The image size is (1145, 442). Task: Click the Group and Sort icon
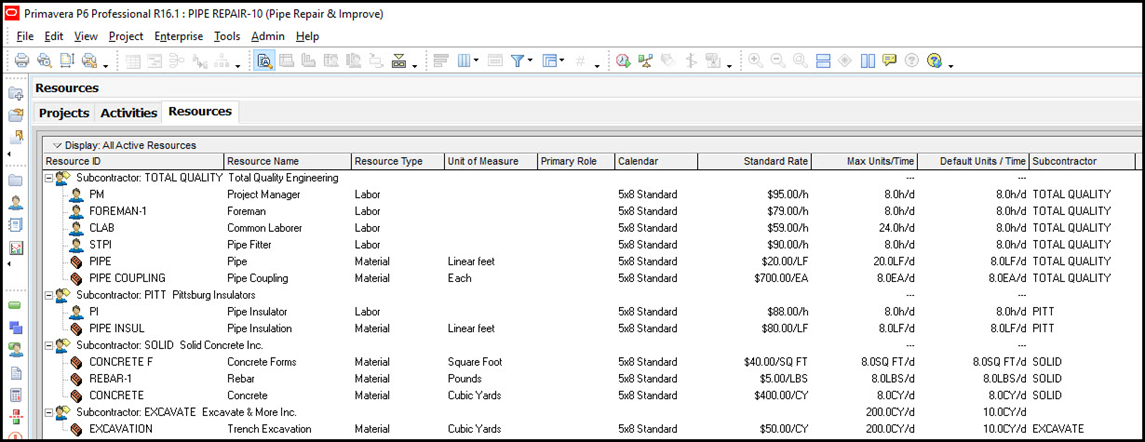549,61
